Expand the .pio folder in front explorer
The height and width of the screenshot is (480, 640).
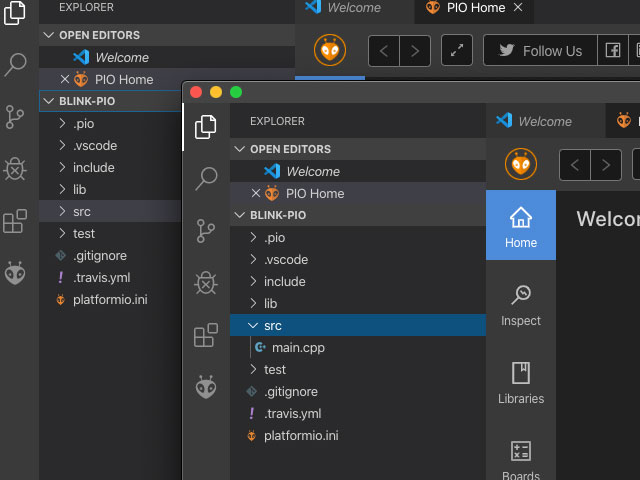tap(274, 238)
